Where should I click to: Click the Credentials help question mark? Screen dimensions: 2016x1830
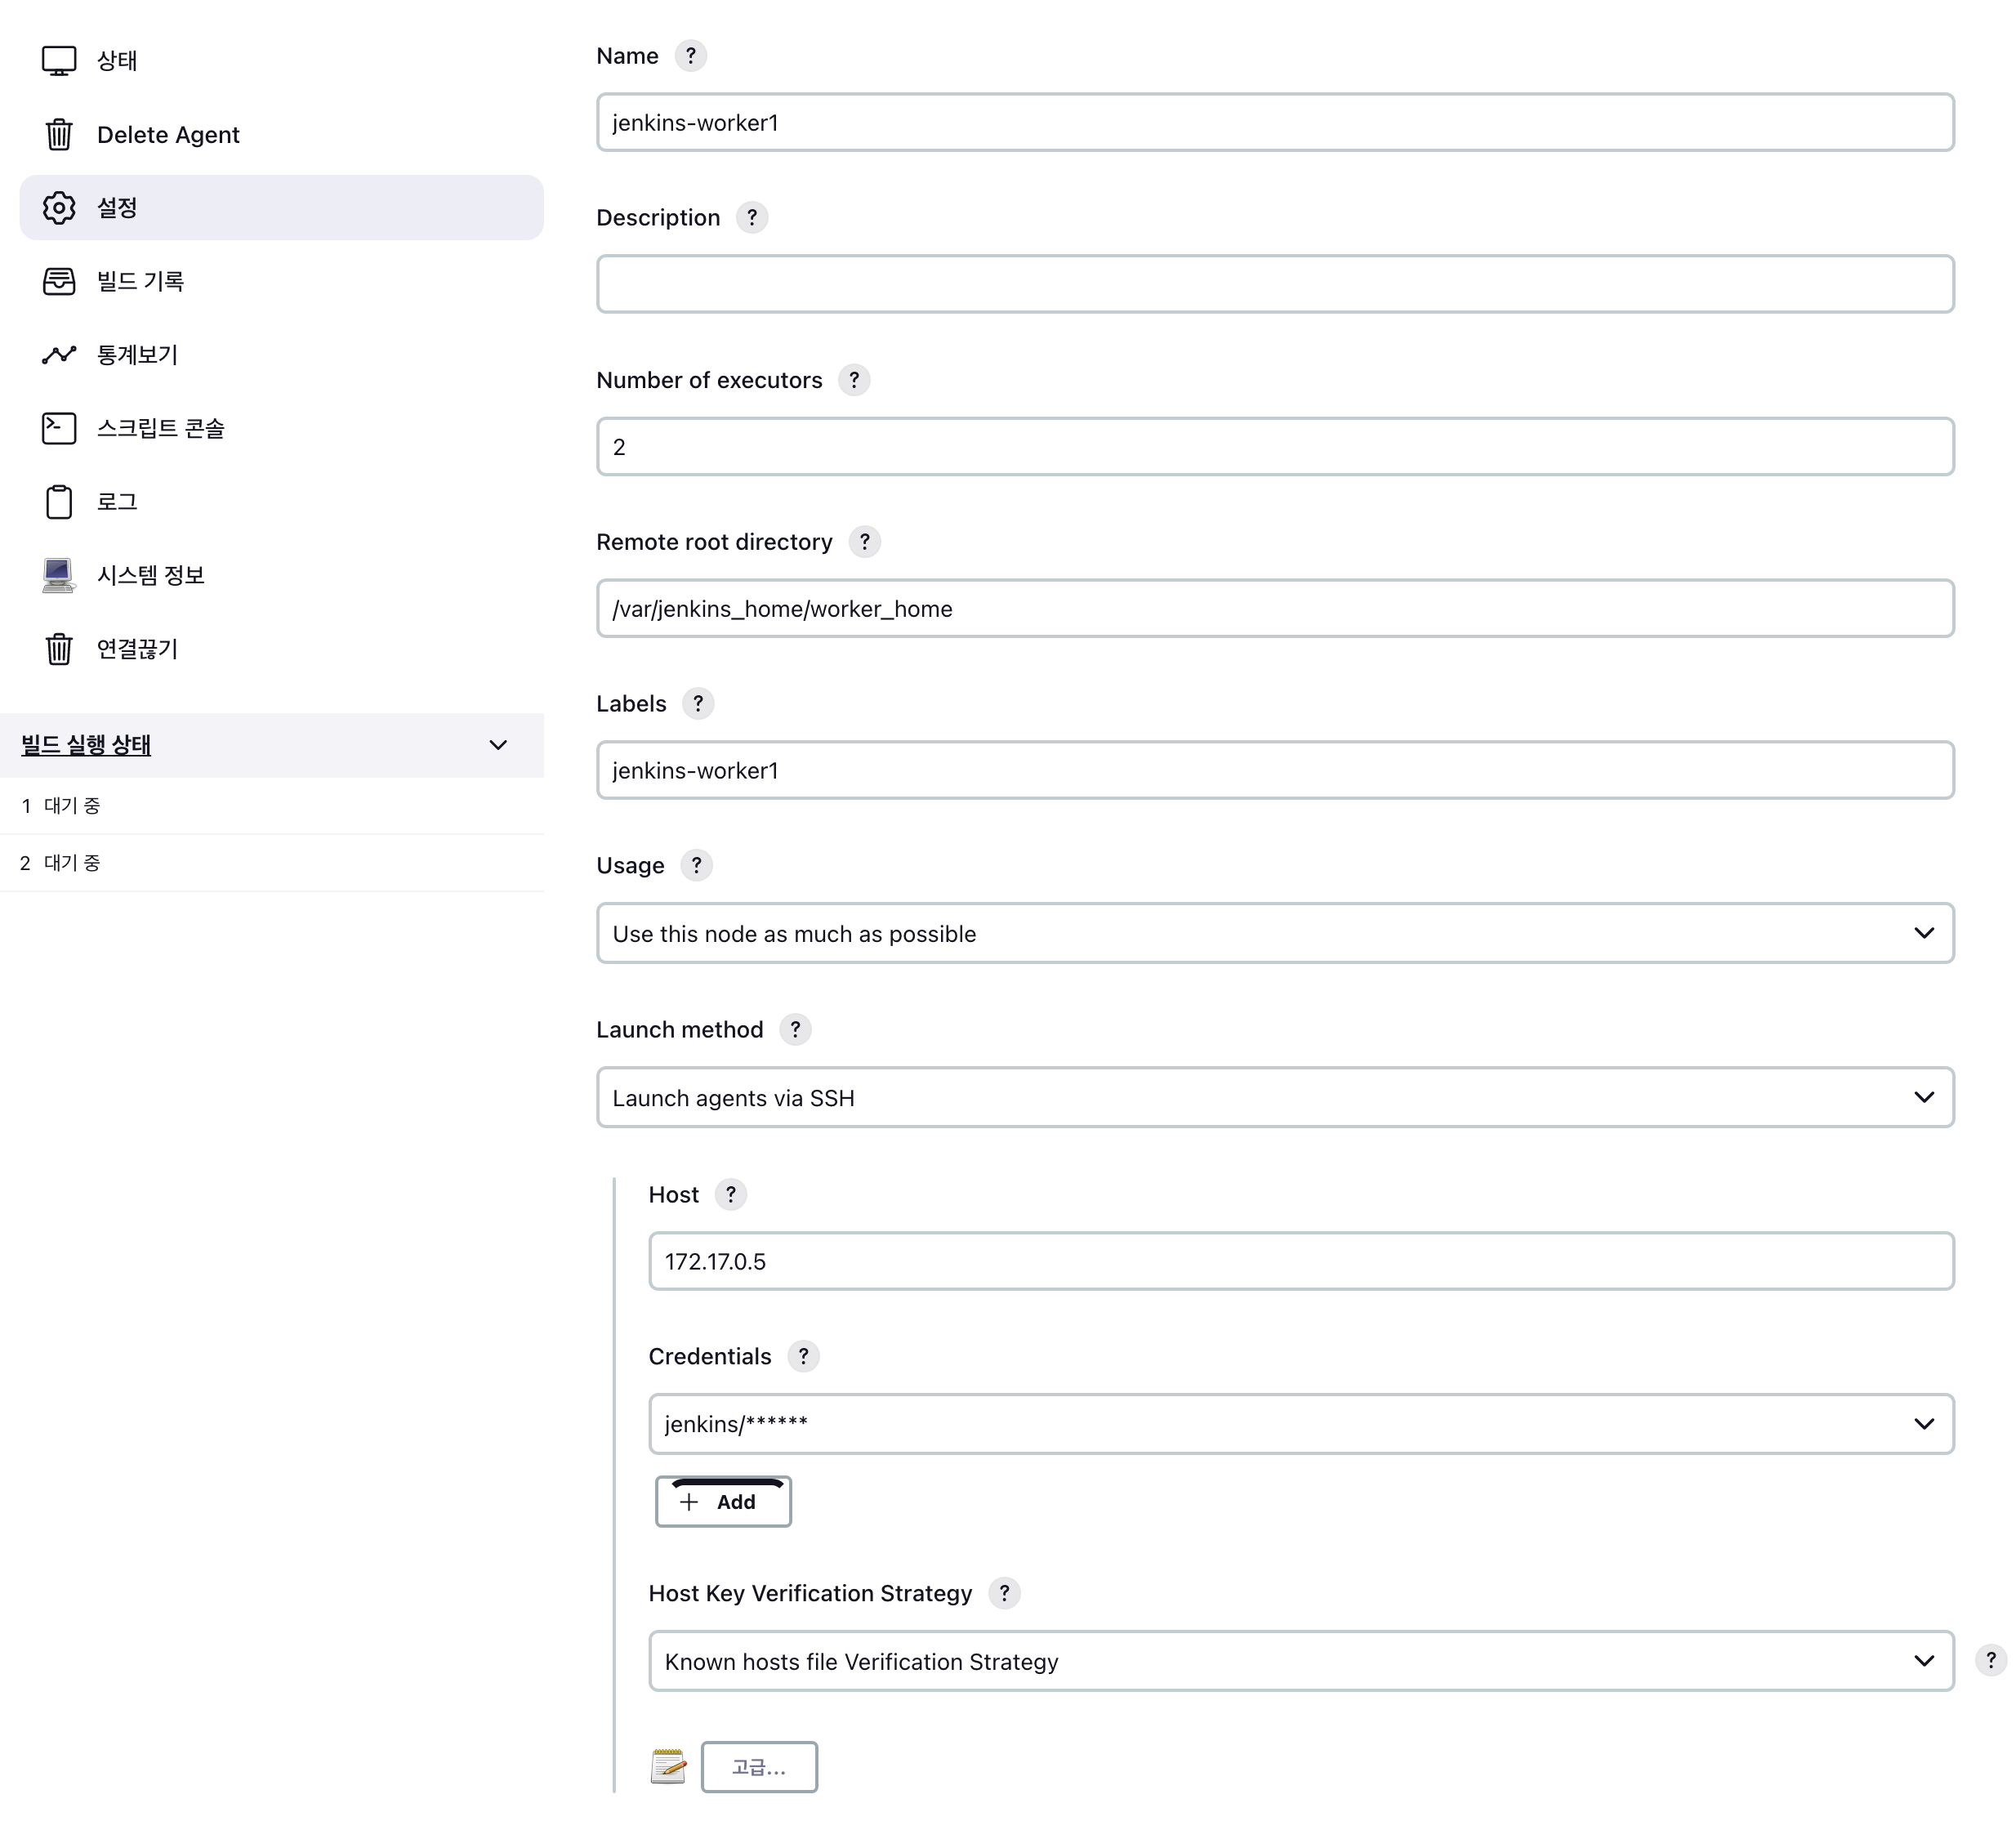pos(803,1357)
